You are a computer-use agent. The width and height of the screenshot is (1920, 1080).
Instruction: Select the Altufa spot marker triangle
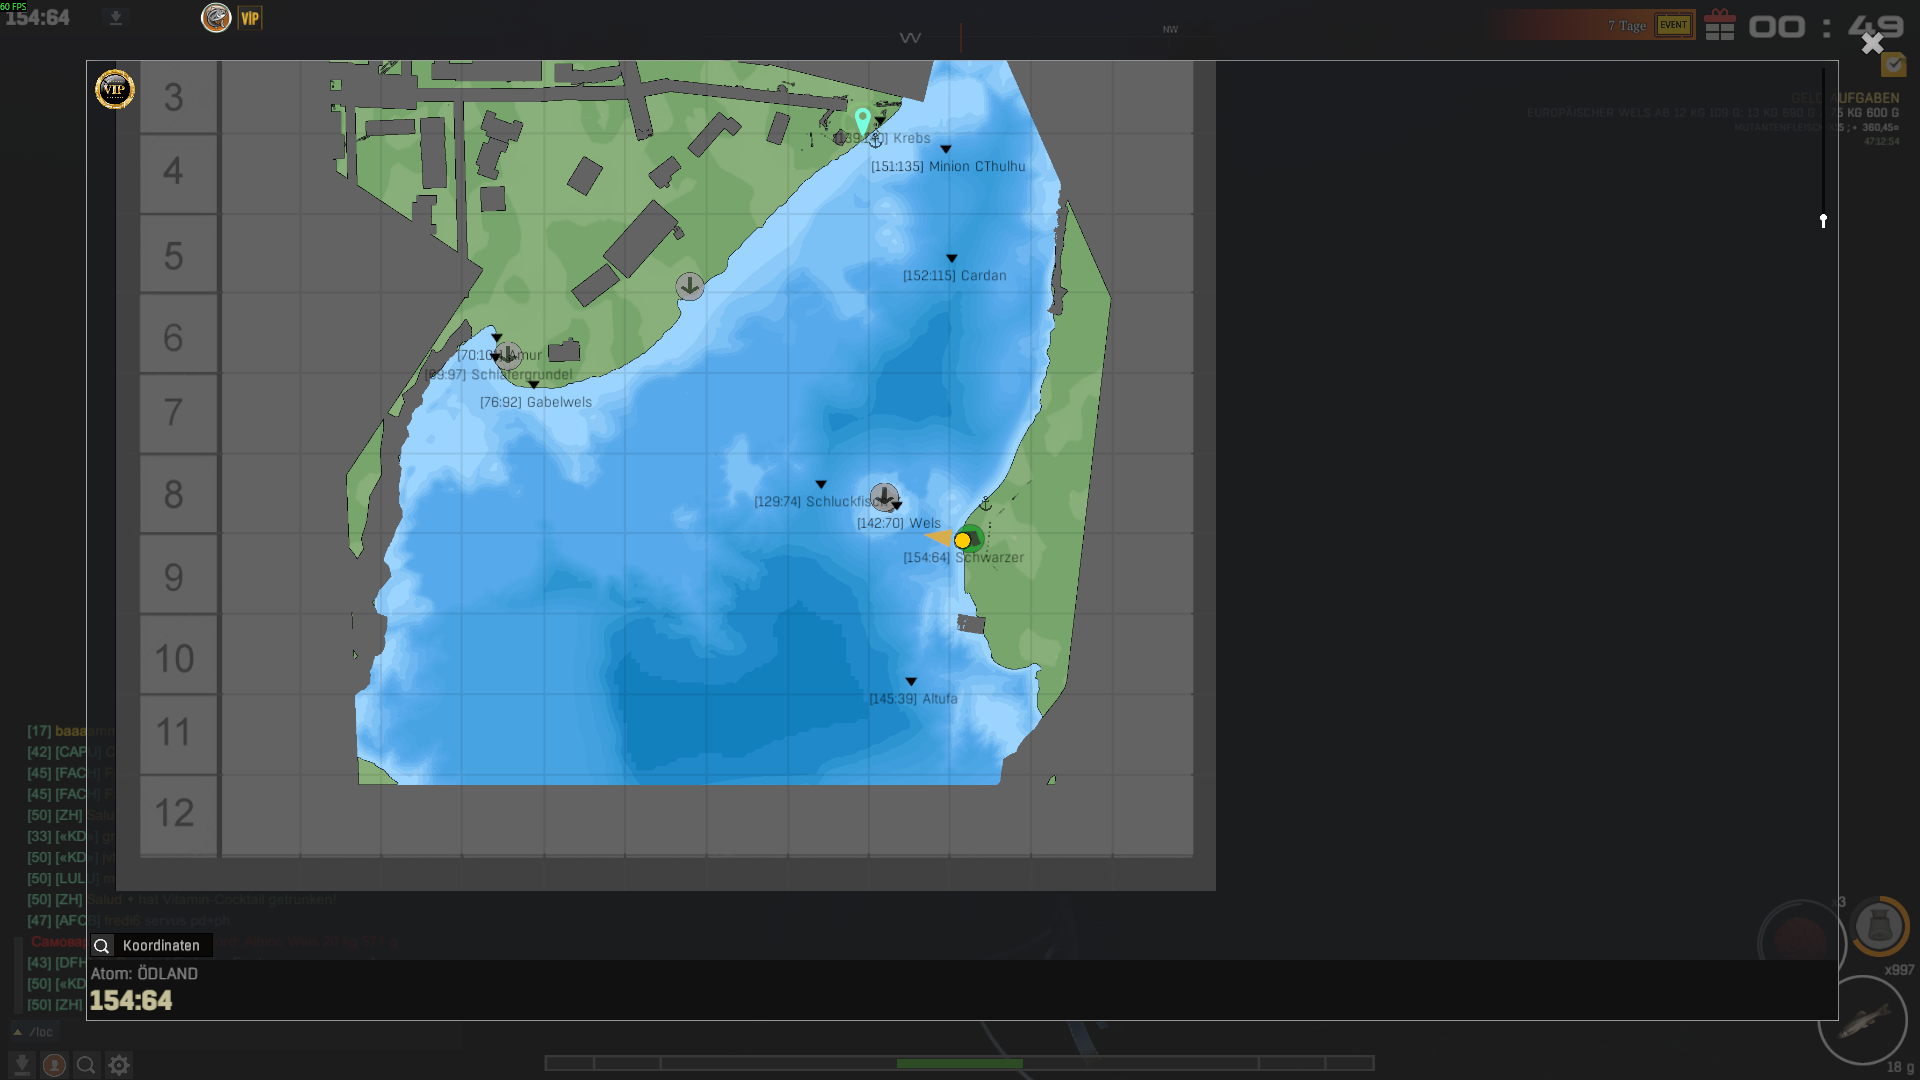911,682
